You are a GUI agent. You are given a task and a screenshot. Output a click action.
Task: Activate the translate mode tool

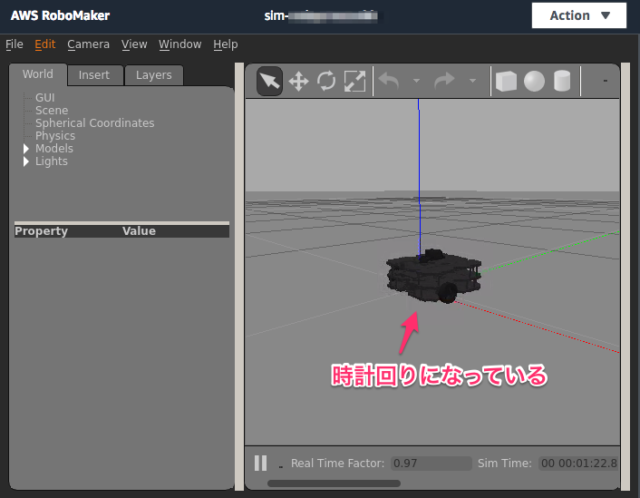(x=298, y=81)
